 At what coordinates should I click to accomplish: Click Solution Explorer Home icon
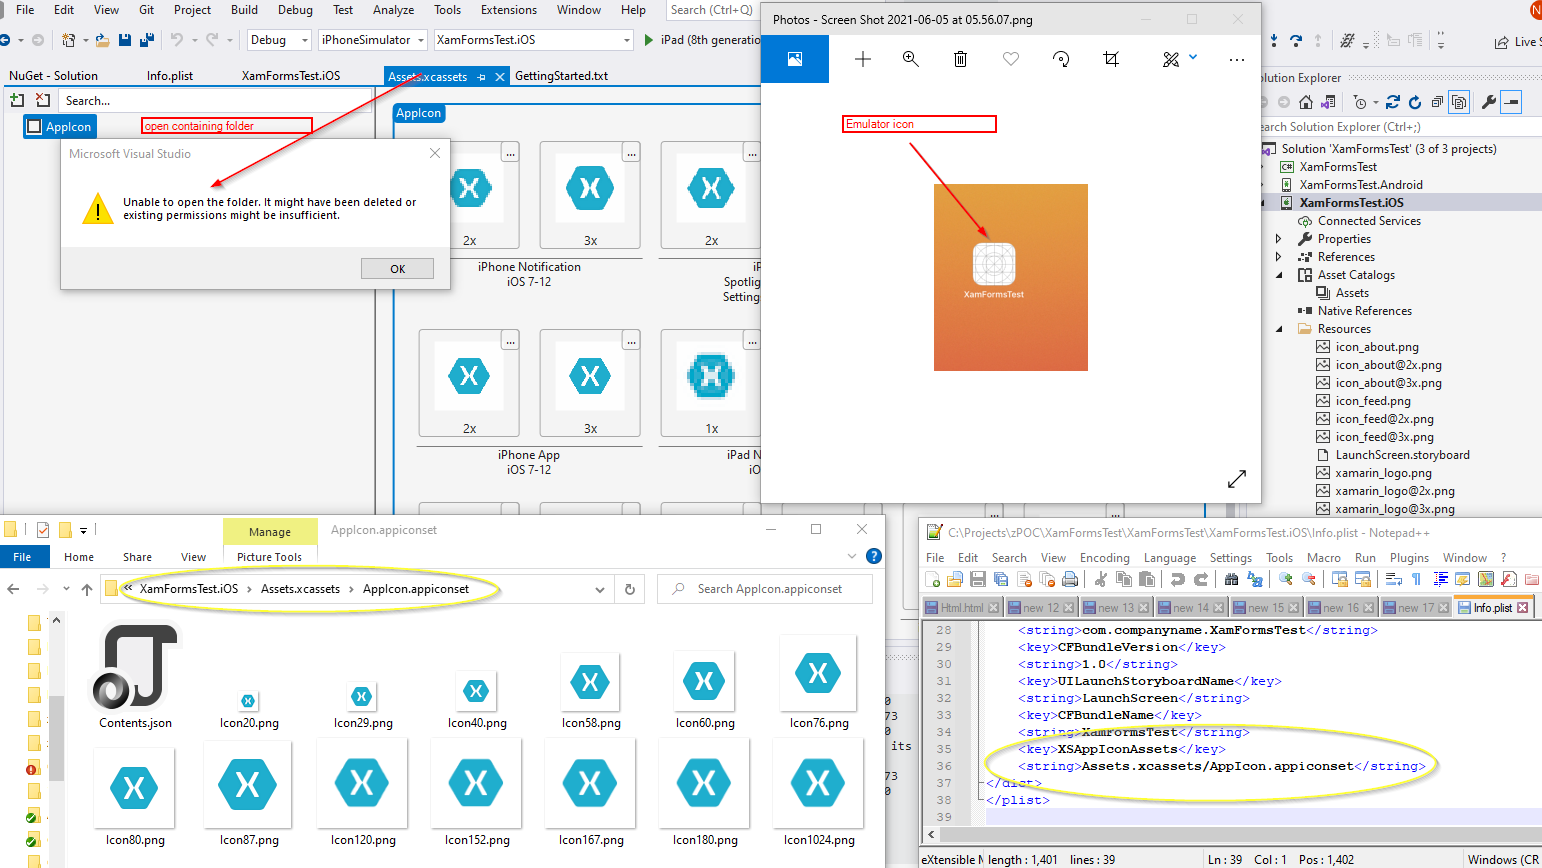1306,102
